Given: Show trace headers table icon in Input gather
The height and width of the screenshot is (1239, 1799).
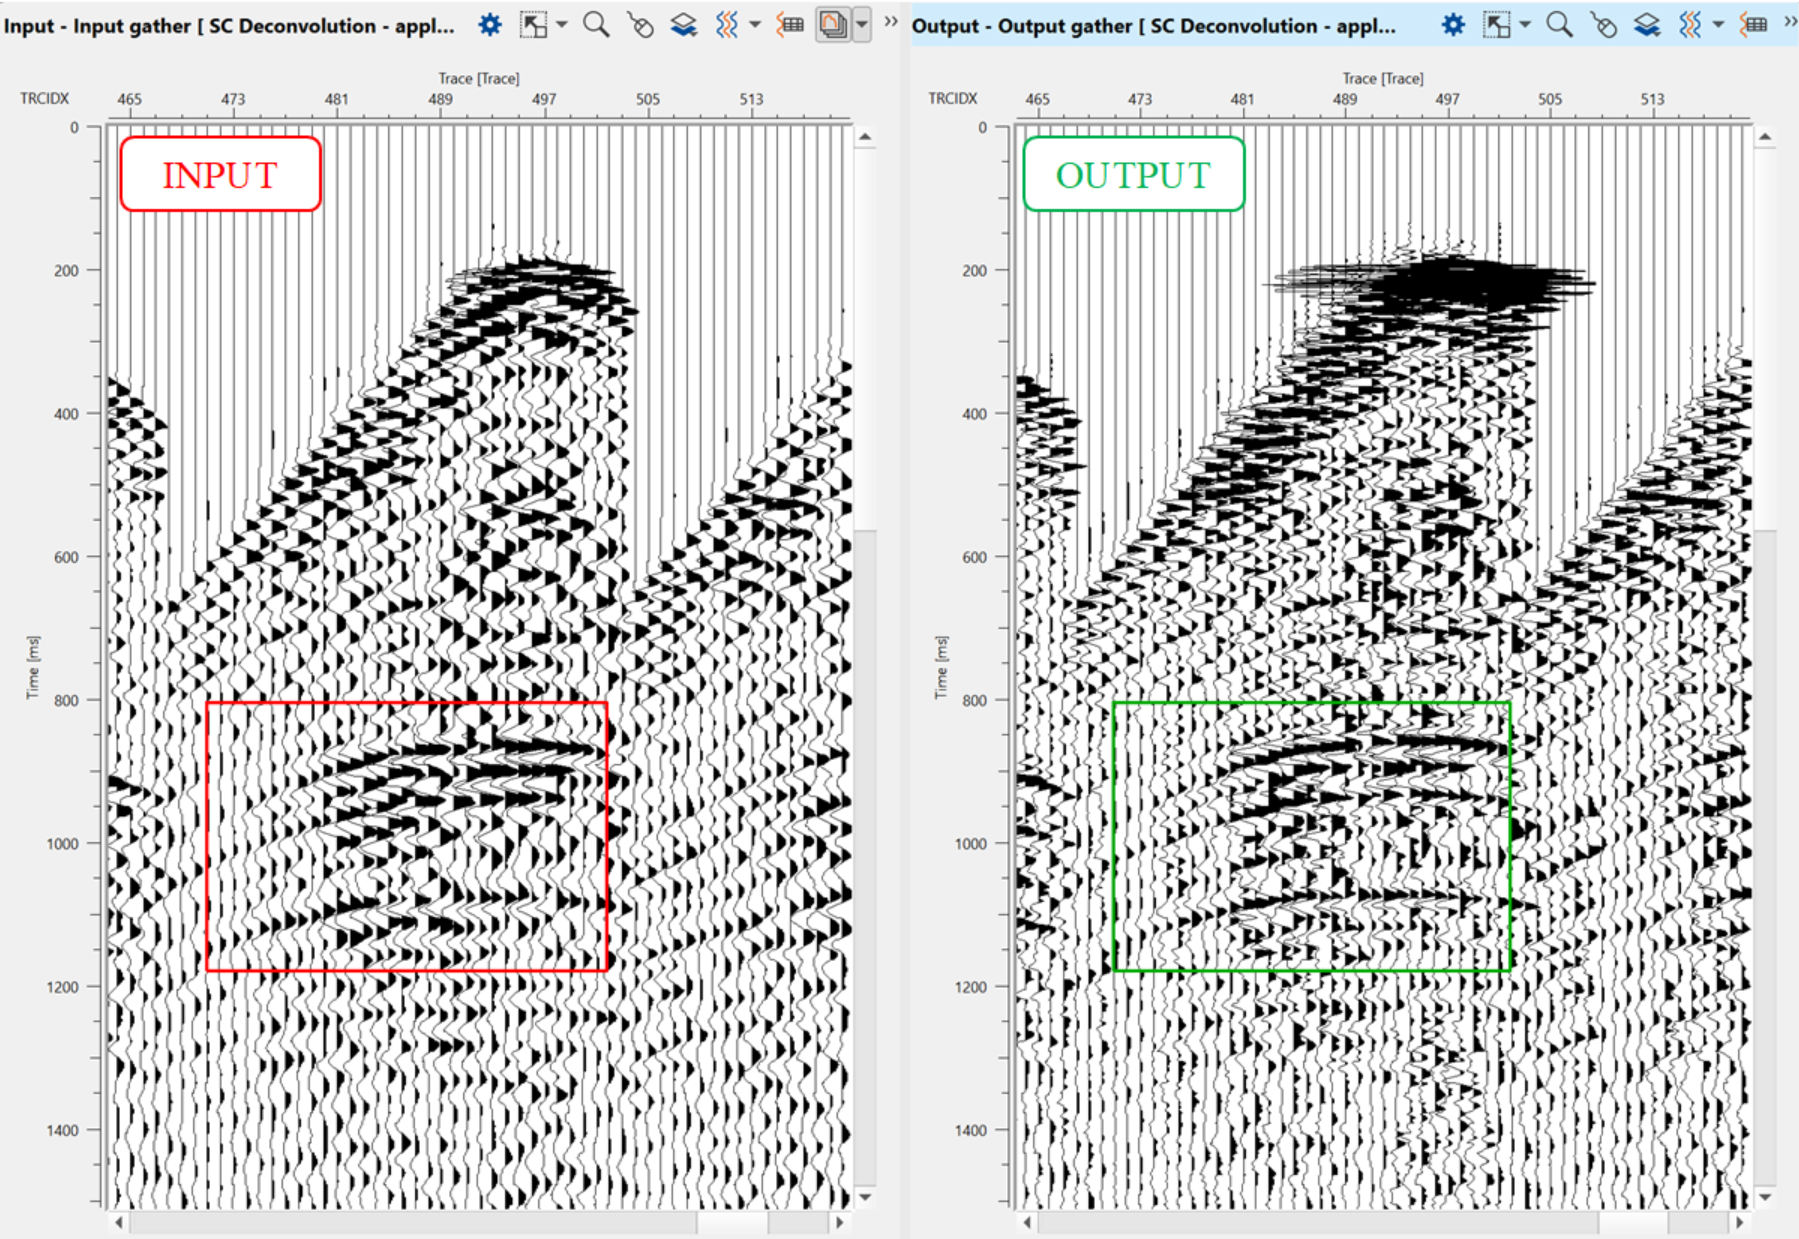Looking at the screenshot, I should click(790, 25).
